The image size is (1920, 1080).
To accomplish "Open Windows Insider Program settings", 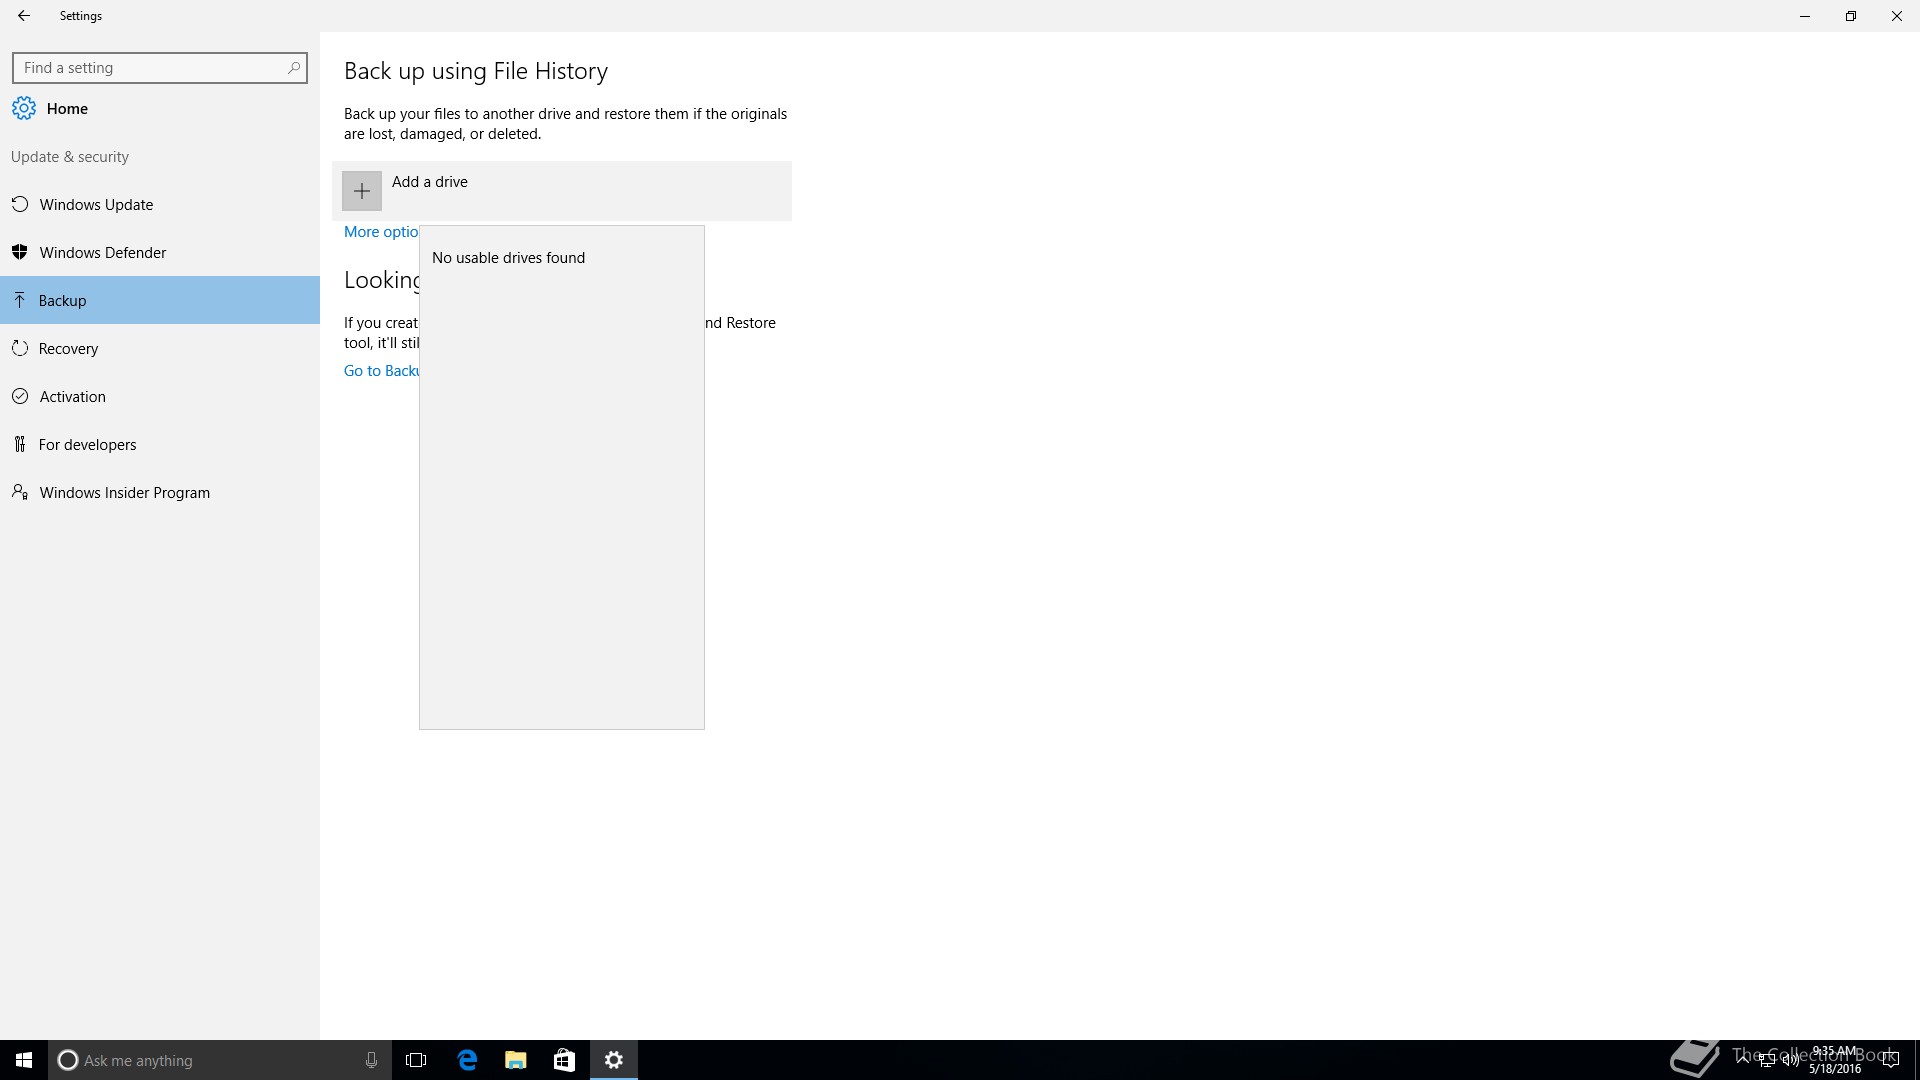I will tap(160, 492).
